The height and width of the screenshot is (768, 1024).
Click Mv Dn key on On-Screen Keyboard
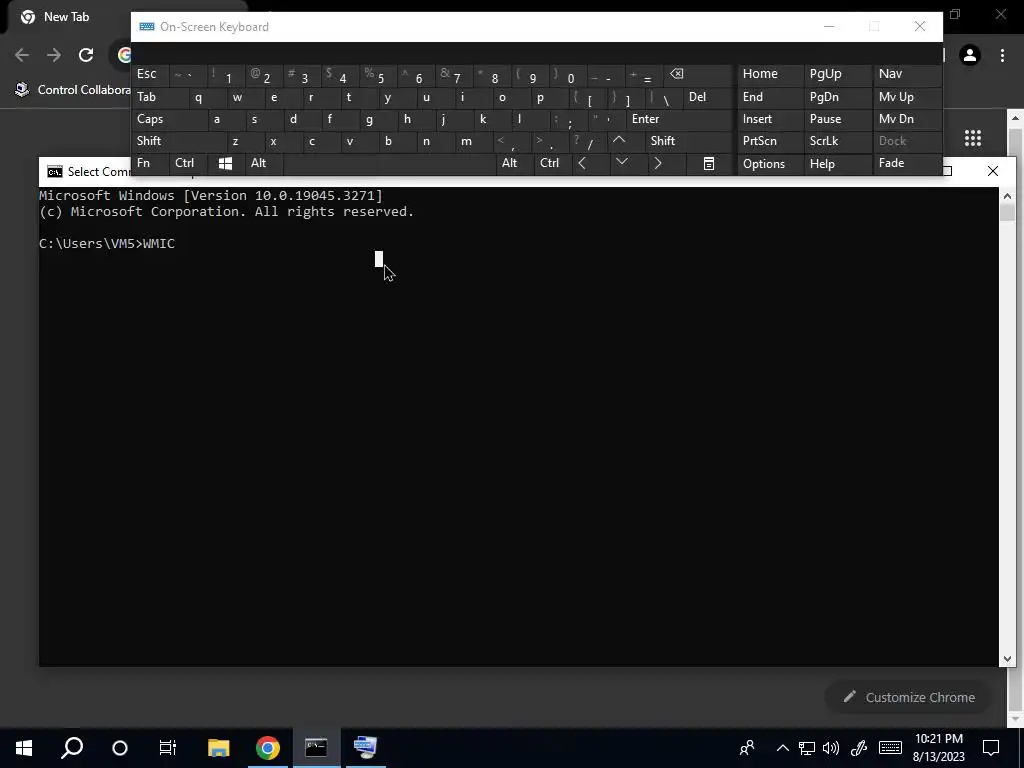point(907,120)
